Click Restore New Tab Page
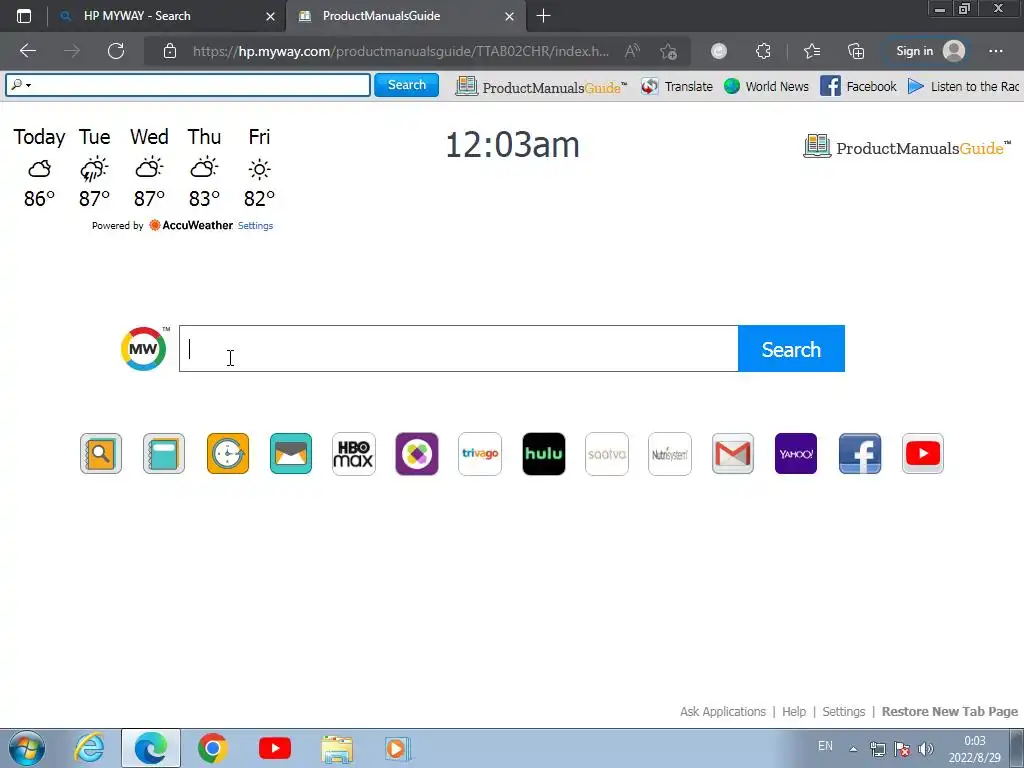The width and height of the screenshot is (1024, 768). pos(950,711)
